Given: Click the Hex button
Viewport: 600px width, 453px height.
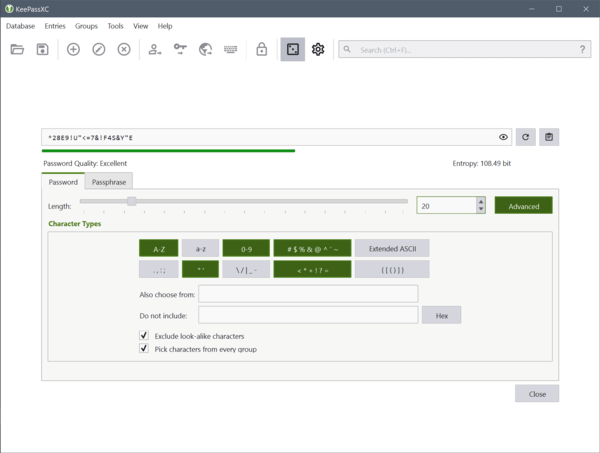Looking at the screenshot, I should point(442,315).
